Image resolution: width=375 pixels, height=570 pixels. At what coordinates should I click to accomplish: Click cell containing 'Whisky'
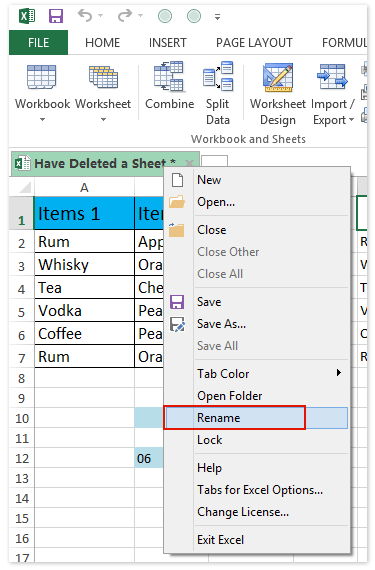coord(84,264)
